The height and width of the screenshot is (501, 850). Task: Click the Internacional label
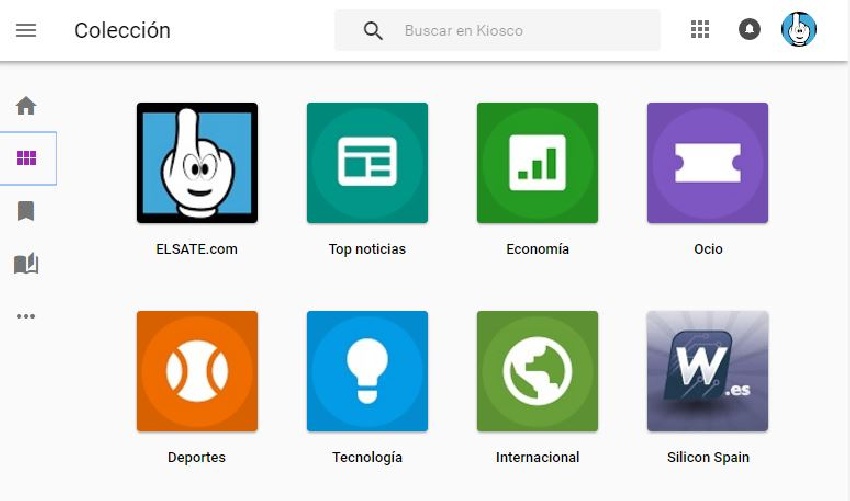[x=537, y=458]
